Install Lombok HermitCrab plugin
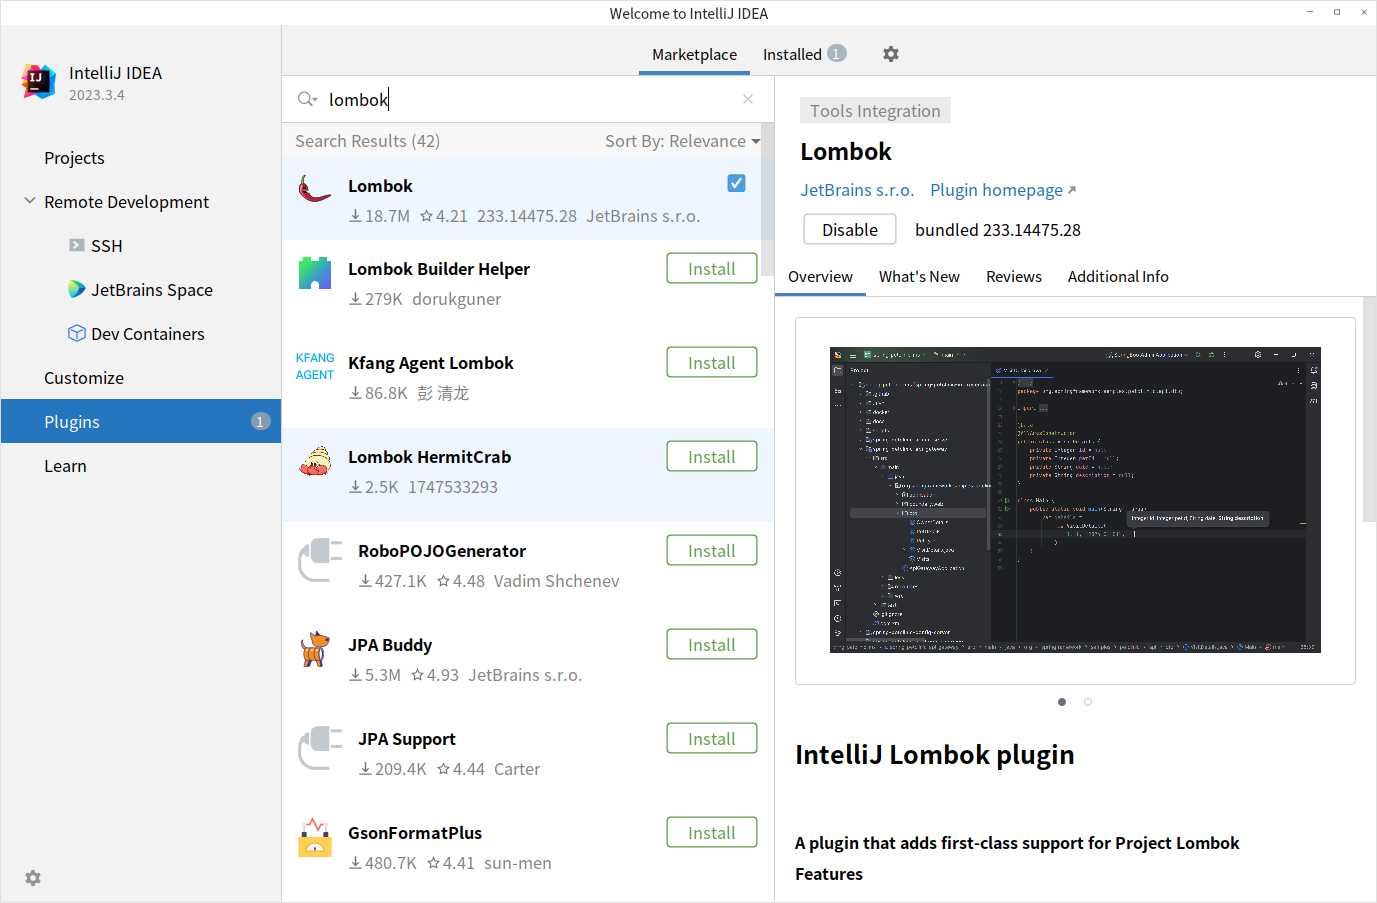The width and height of the screenshot is (1377, 903). (712, 456)
